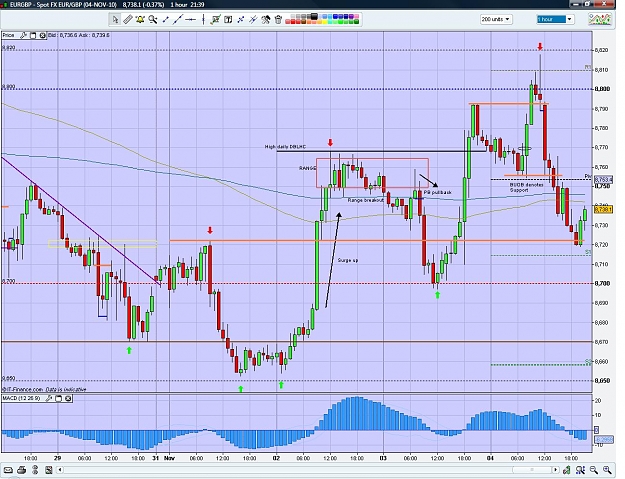This screenshot has width=625, height=479.
Task: Select the rectangle drawing tool
Action: pyautogui.click(x=216, y=19)
